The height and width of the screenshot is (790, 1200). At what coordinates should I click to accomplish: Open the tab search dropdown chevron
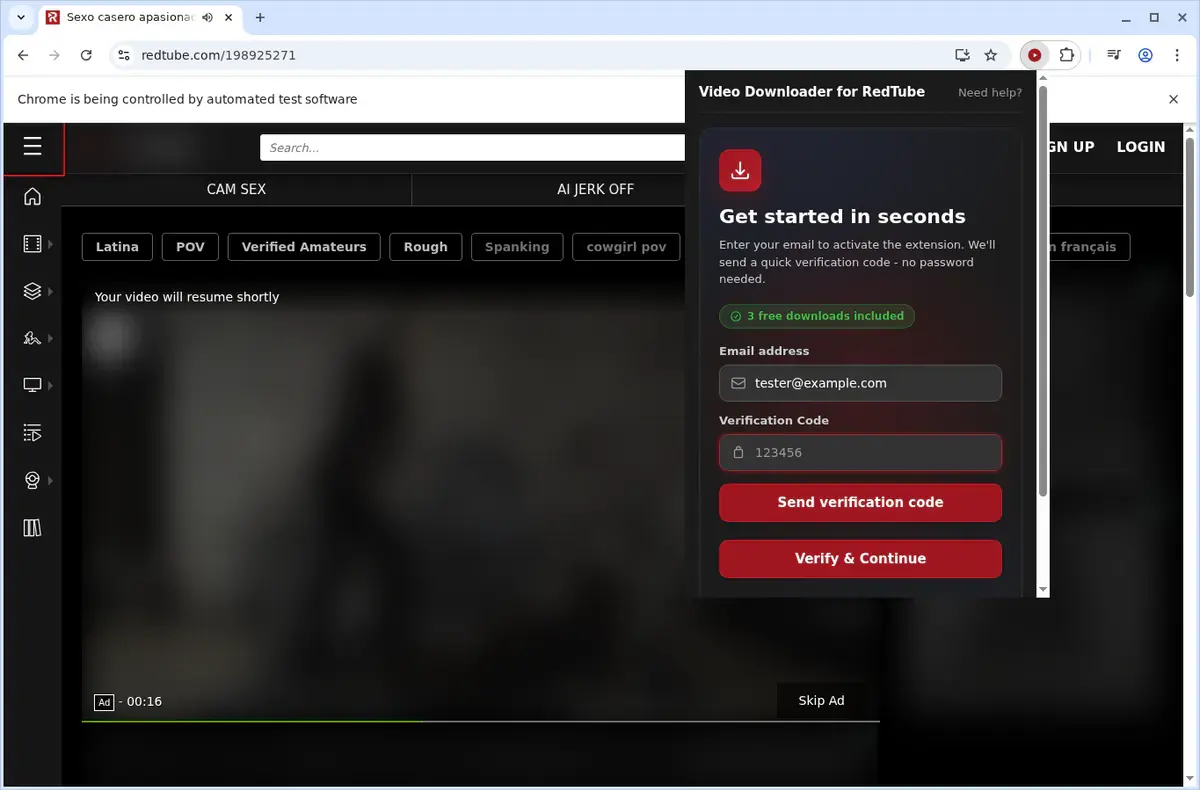(20, 17)
